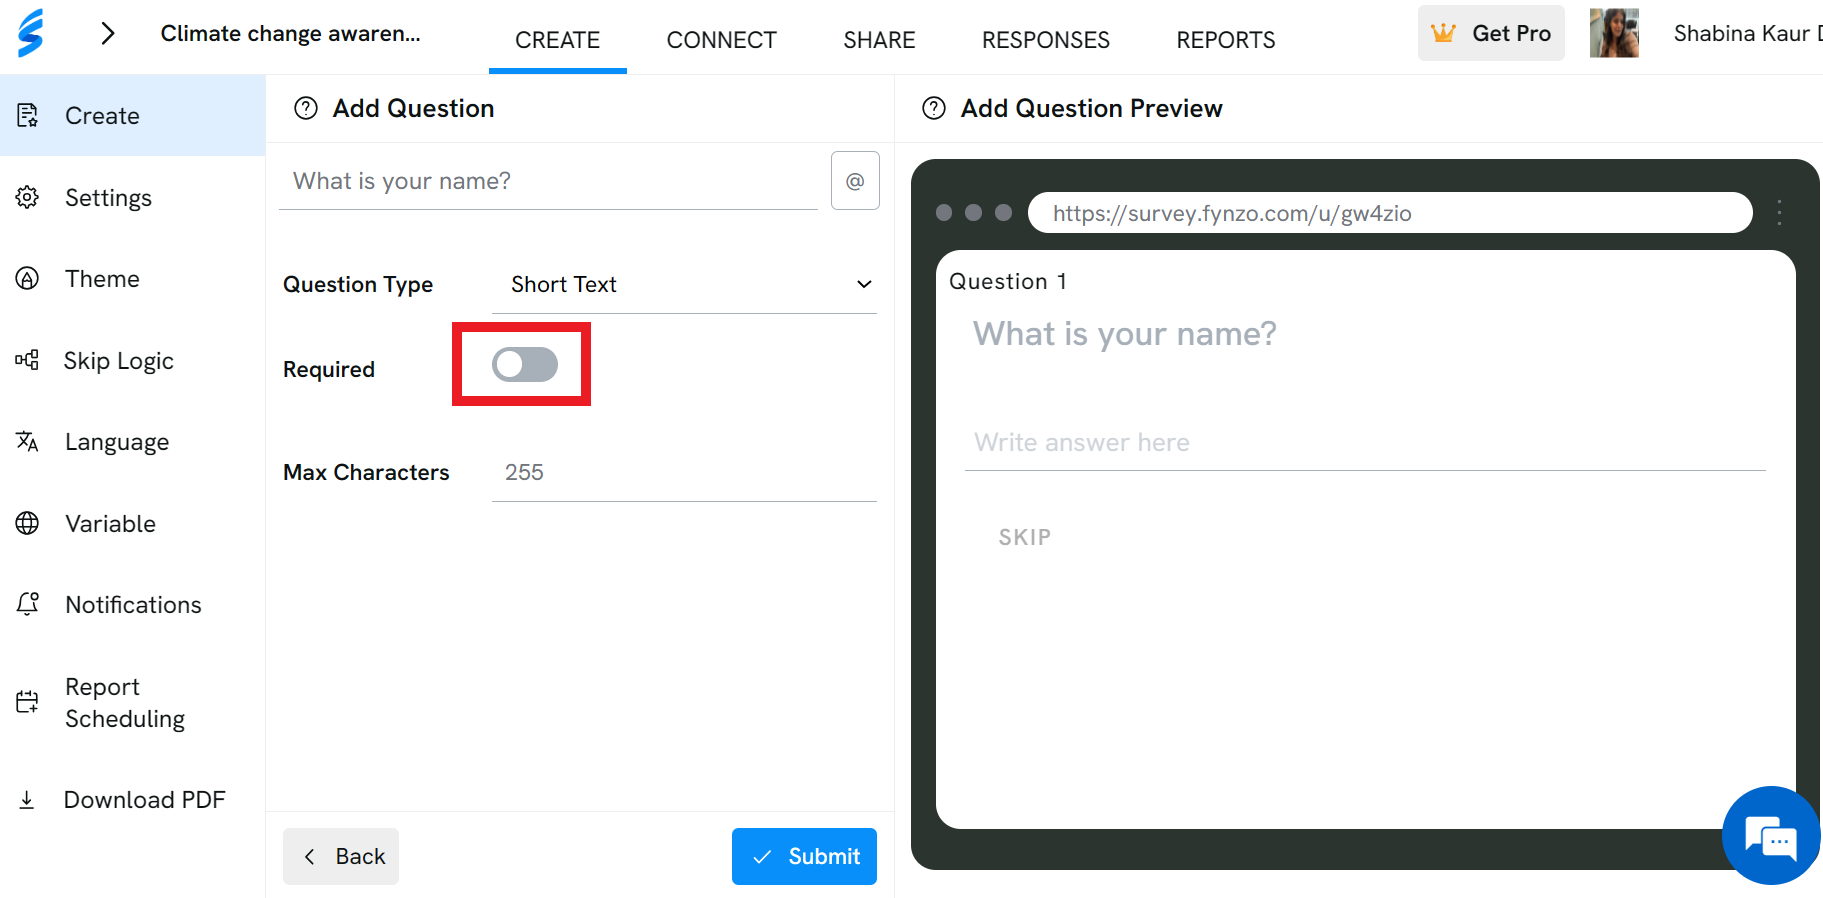The width and height of the screenshot is (1823, 898).
Task: Enable the Required toggle
Action: coord(524,365)
